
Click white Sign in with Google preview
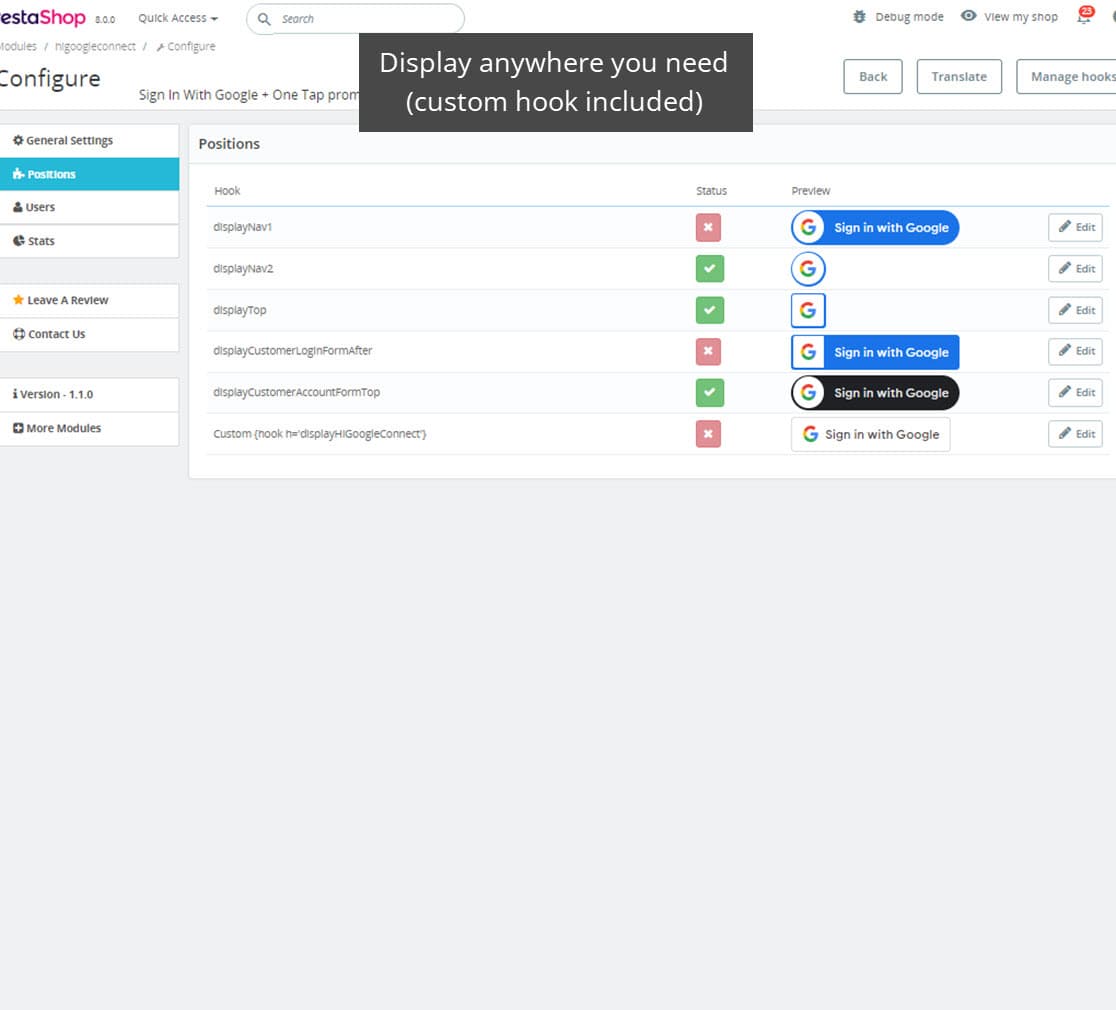pos(870,434)
